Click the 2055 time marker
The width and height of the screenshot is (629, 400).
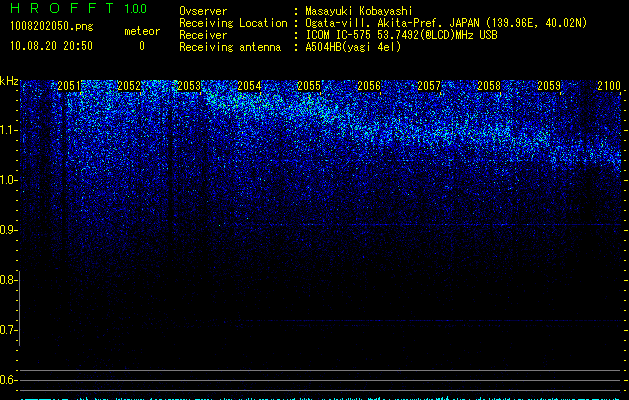[309, 85]
